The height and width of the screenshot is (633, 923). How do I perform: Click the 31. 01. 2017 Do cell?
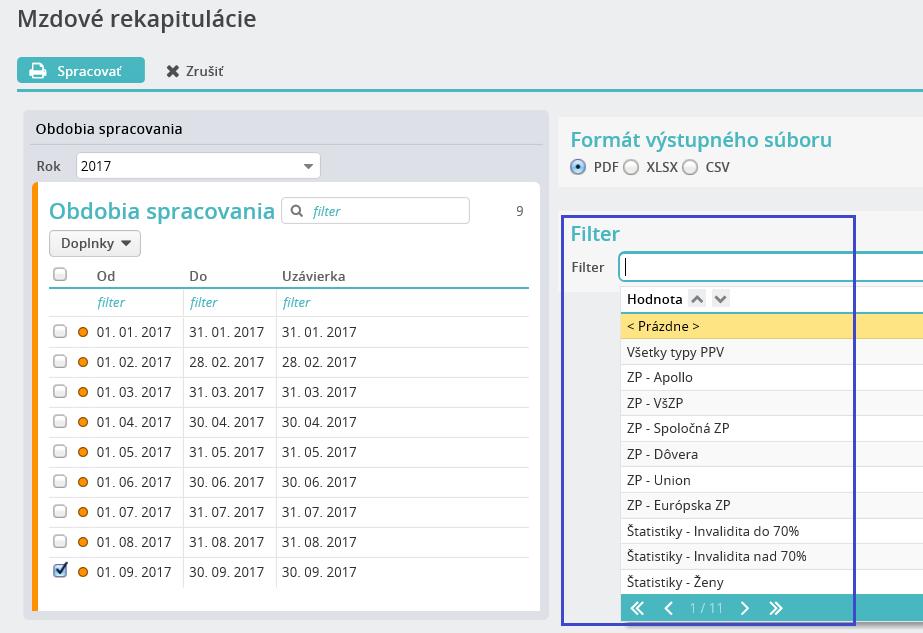[227, 332]
